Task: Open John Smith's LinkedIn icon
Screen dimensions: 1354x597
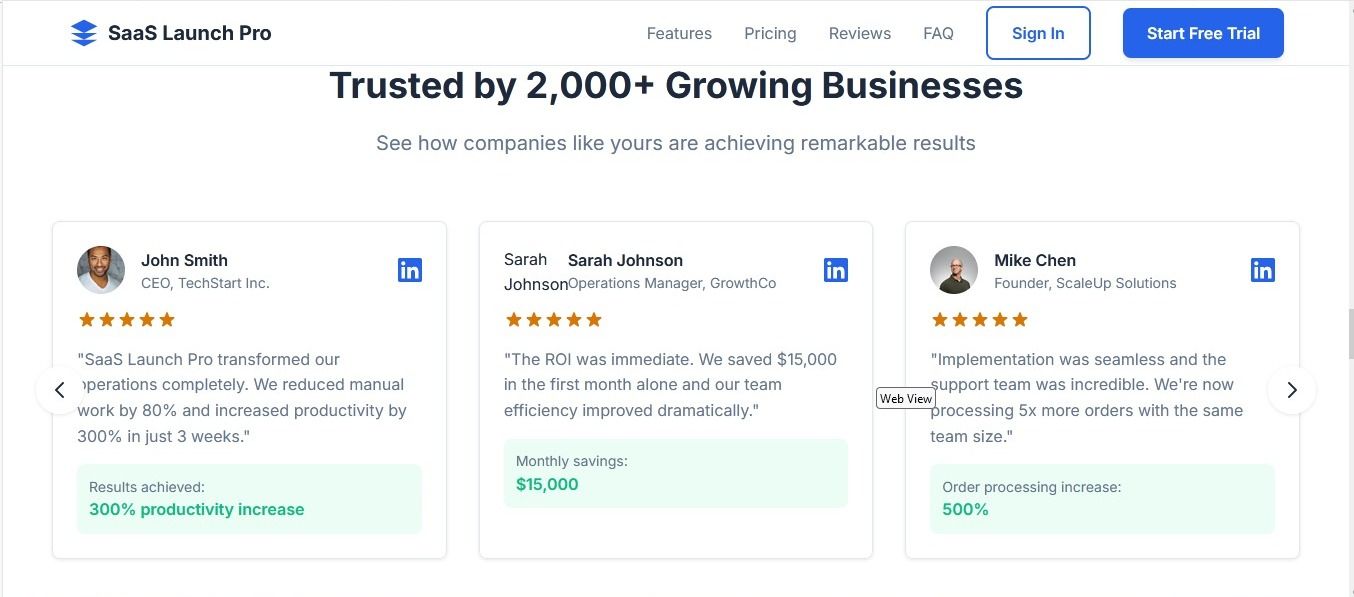Action: (410, 270)
